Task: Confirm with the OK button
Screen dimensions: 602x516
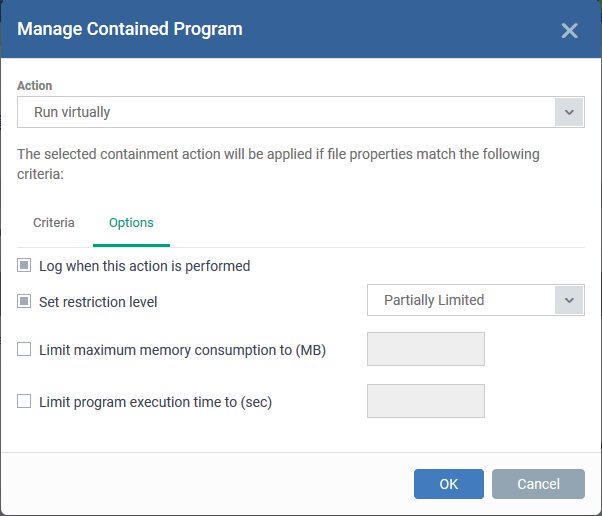Action: [x=449, y=484]
